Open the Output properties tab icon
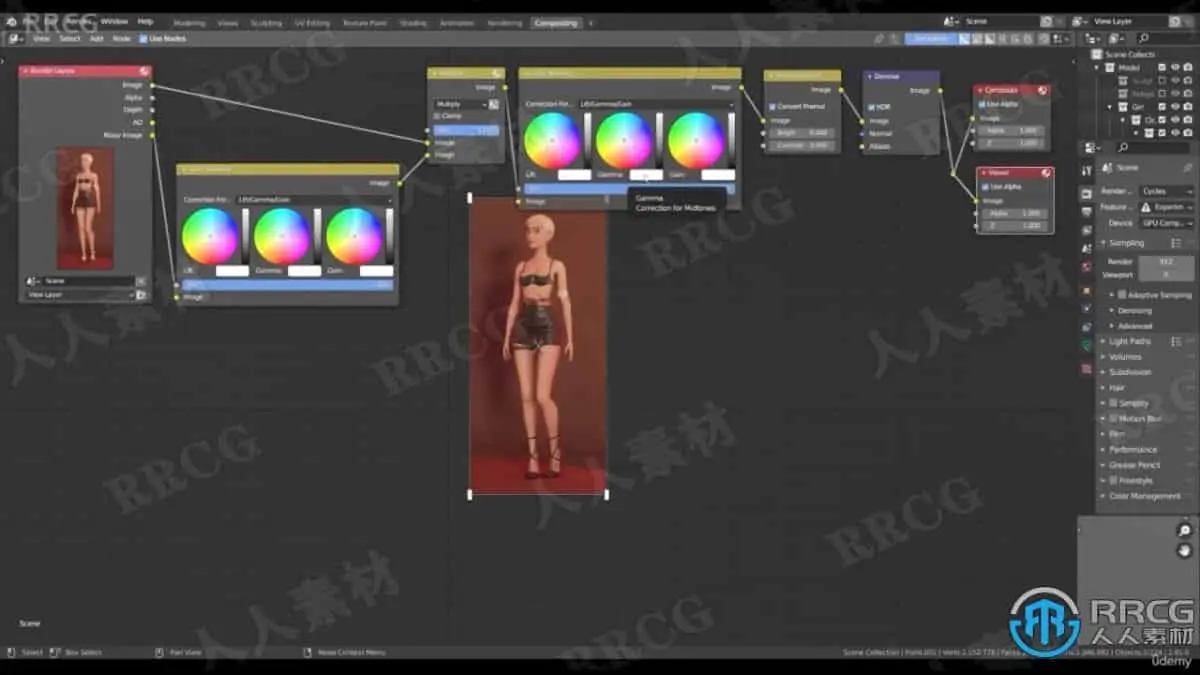 click(1087, 212)
